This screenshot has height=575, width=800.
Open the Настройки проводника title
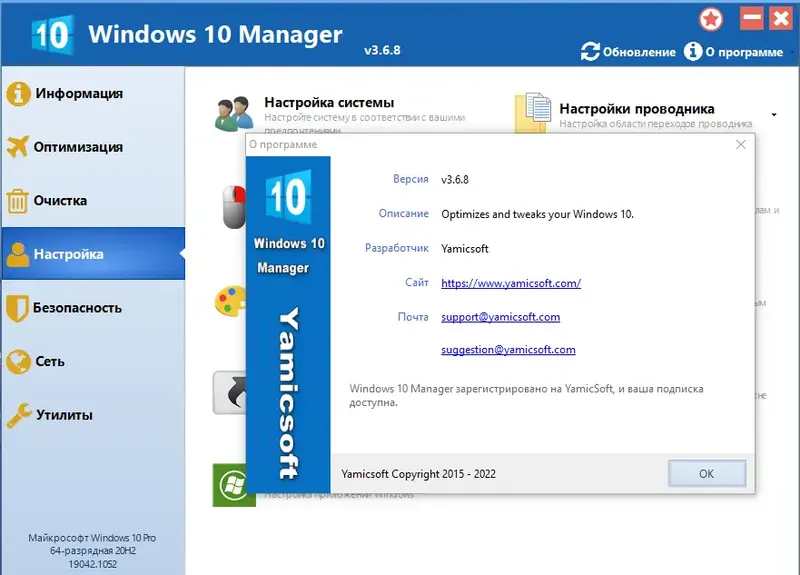click(637, 109)
